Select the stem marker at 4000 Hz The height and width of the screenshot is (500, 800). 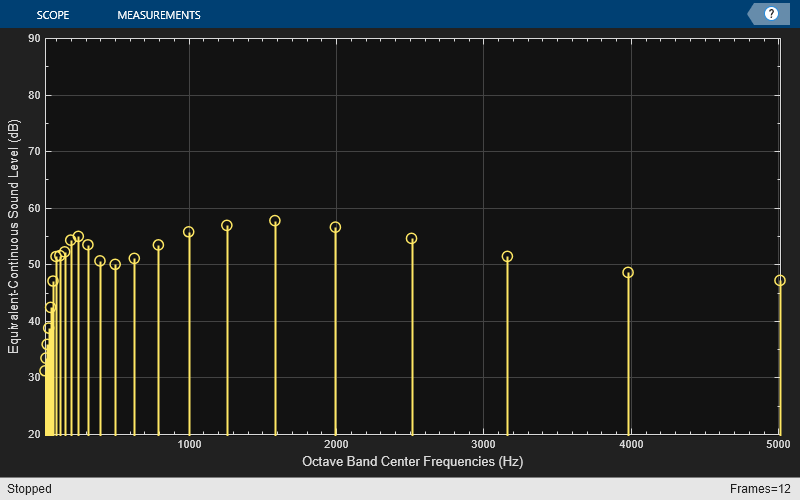click(x=628, y=272)
